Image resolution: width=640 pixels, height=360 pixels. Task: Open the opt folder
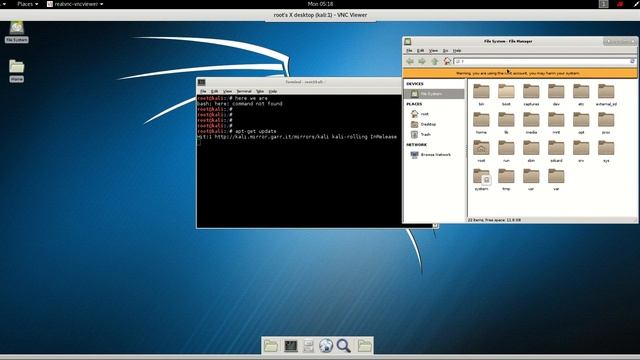(581, 123)
